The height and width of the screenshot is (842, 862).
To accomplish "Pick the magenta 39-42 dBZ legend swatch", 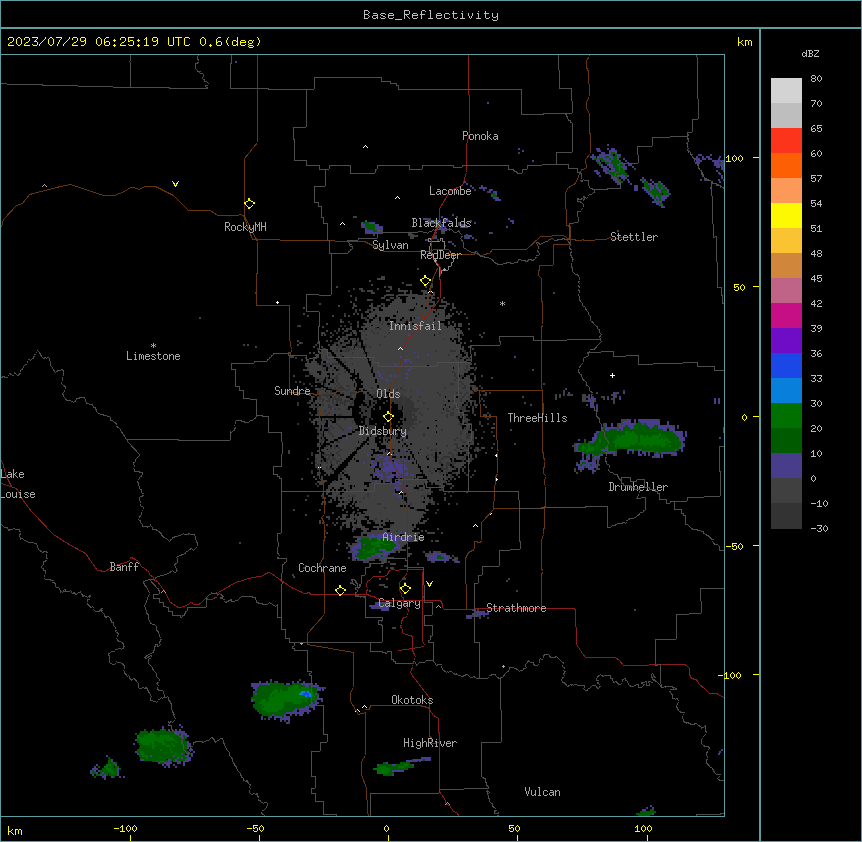I will pos(786,315).
